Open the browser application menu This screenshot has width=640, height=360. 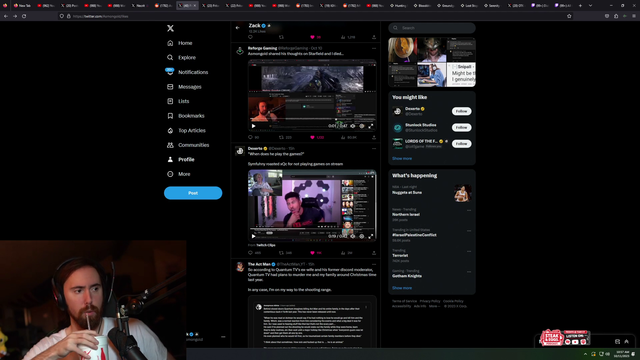point(633,16)
